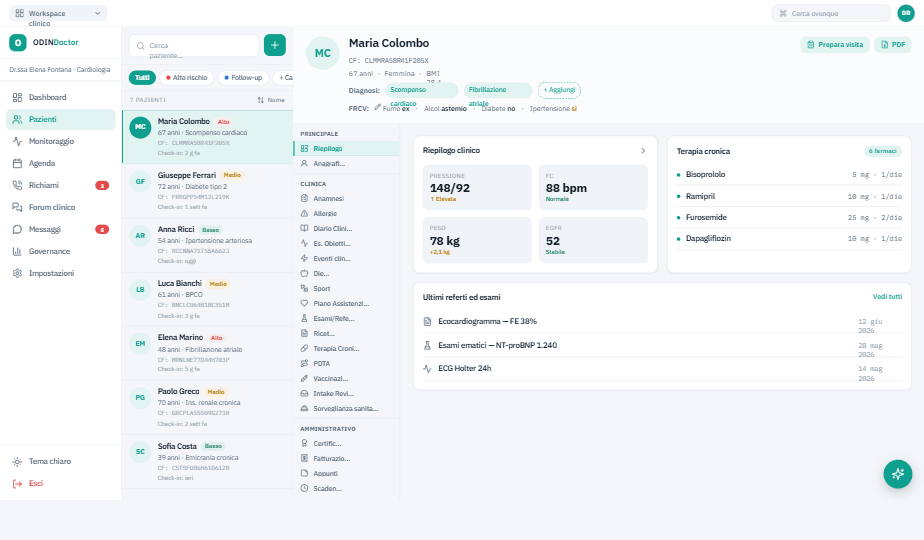Filter patients by Follow-up
924x540 pixels.
pyautogui.click(x=243, y=78)
